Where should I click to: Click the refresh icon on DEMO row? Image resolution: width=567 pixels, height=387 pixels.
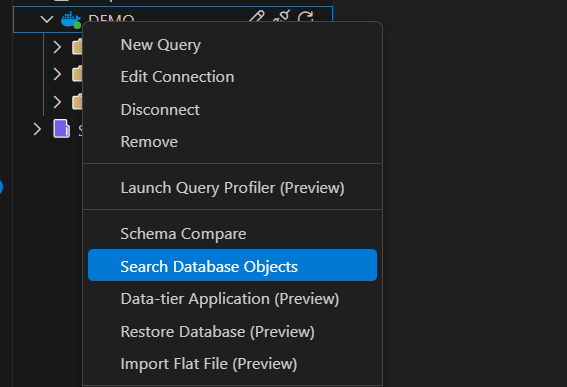(x=306, y=16)
